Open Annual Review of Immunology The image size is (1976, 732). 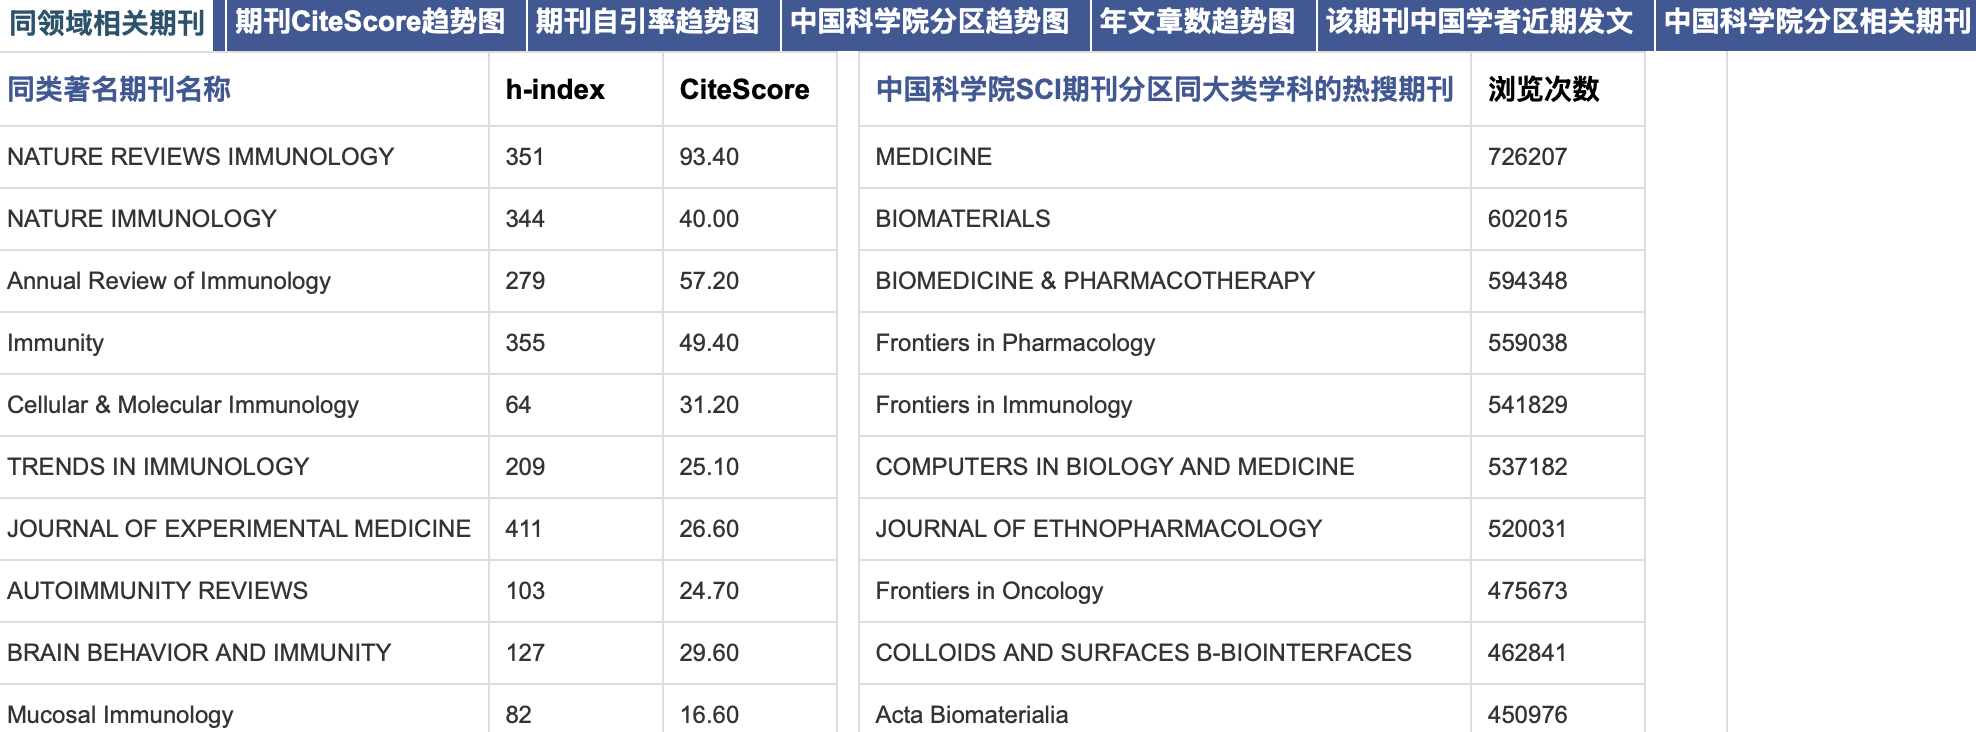[x=169, y=281]
